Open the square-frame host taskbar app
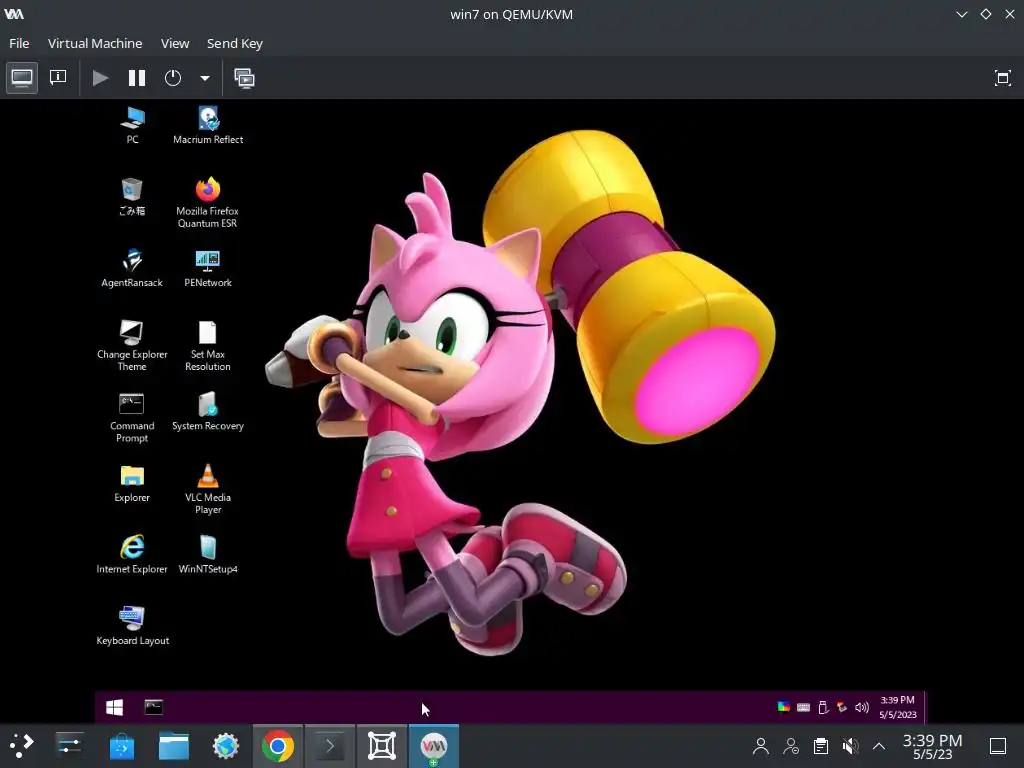Viewport: 1024px width, 768px height. (x=382, y=745)
